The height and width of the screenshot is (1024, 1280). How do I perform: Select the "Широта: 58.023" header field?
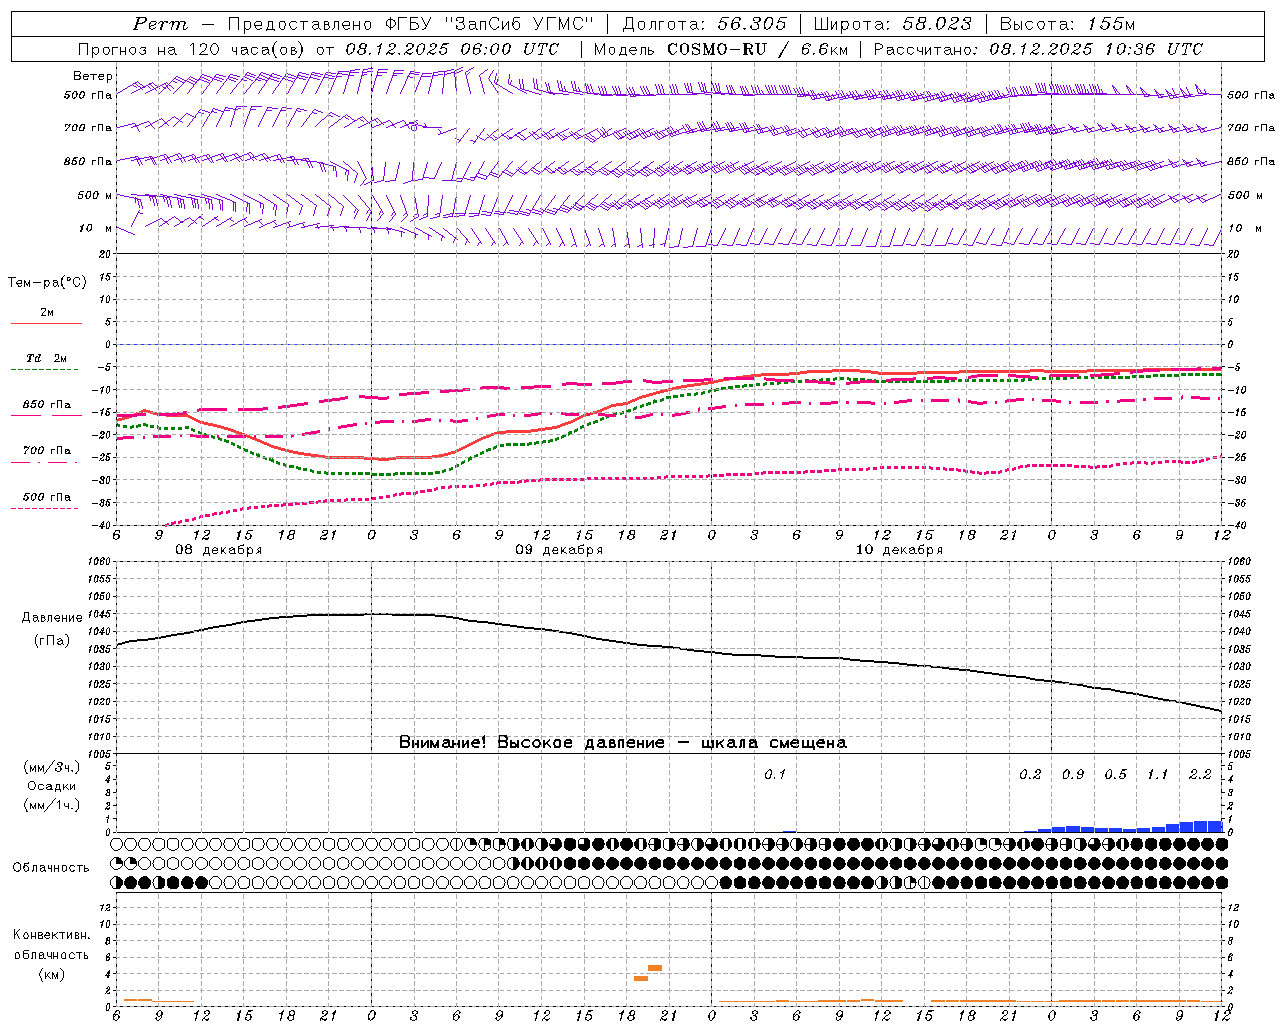click(x=892, y=24)
